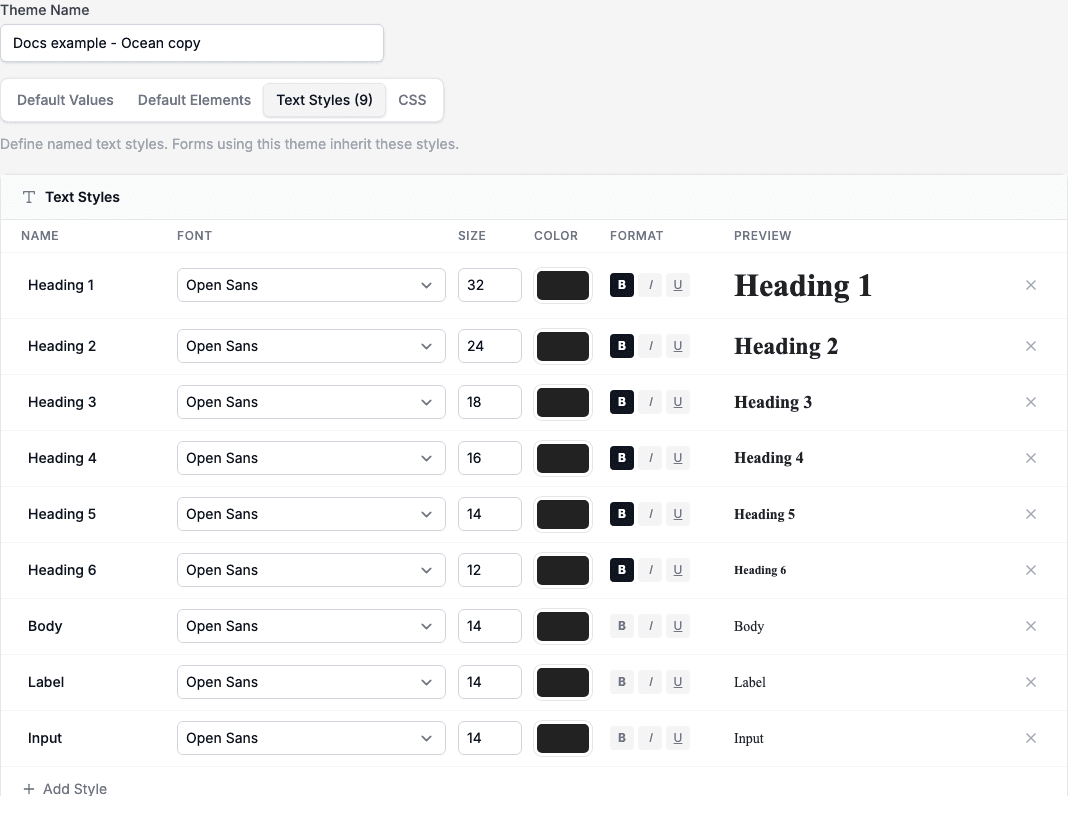Open font dropdown for Heading 3
The image size is (1068, 816).
point(311,402)
